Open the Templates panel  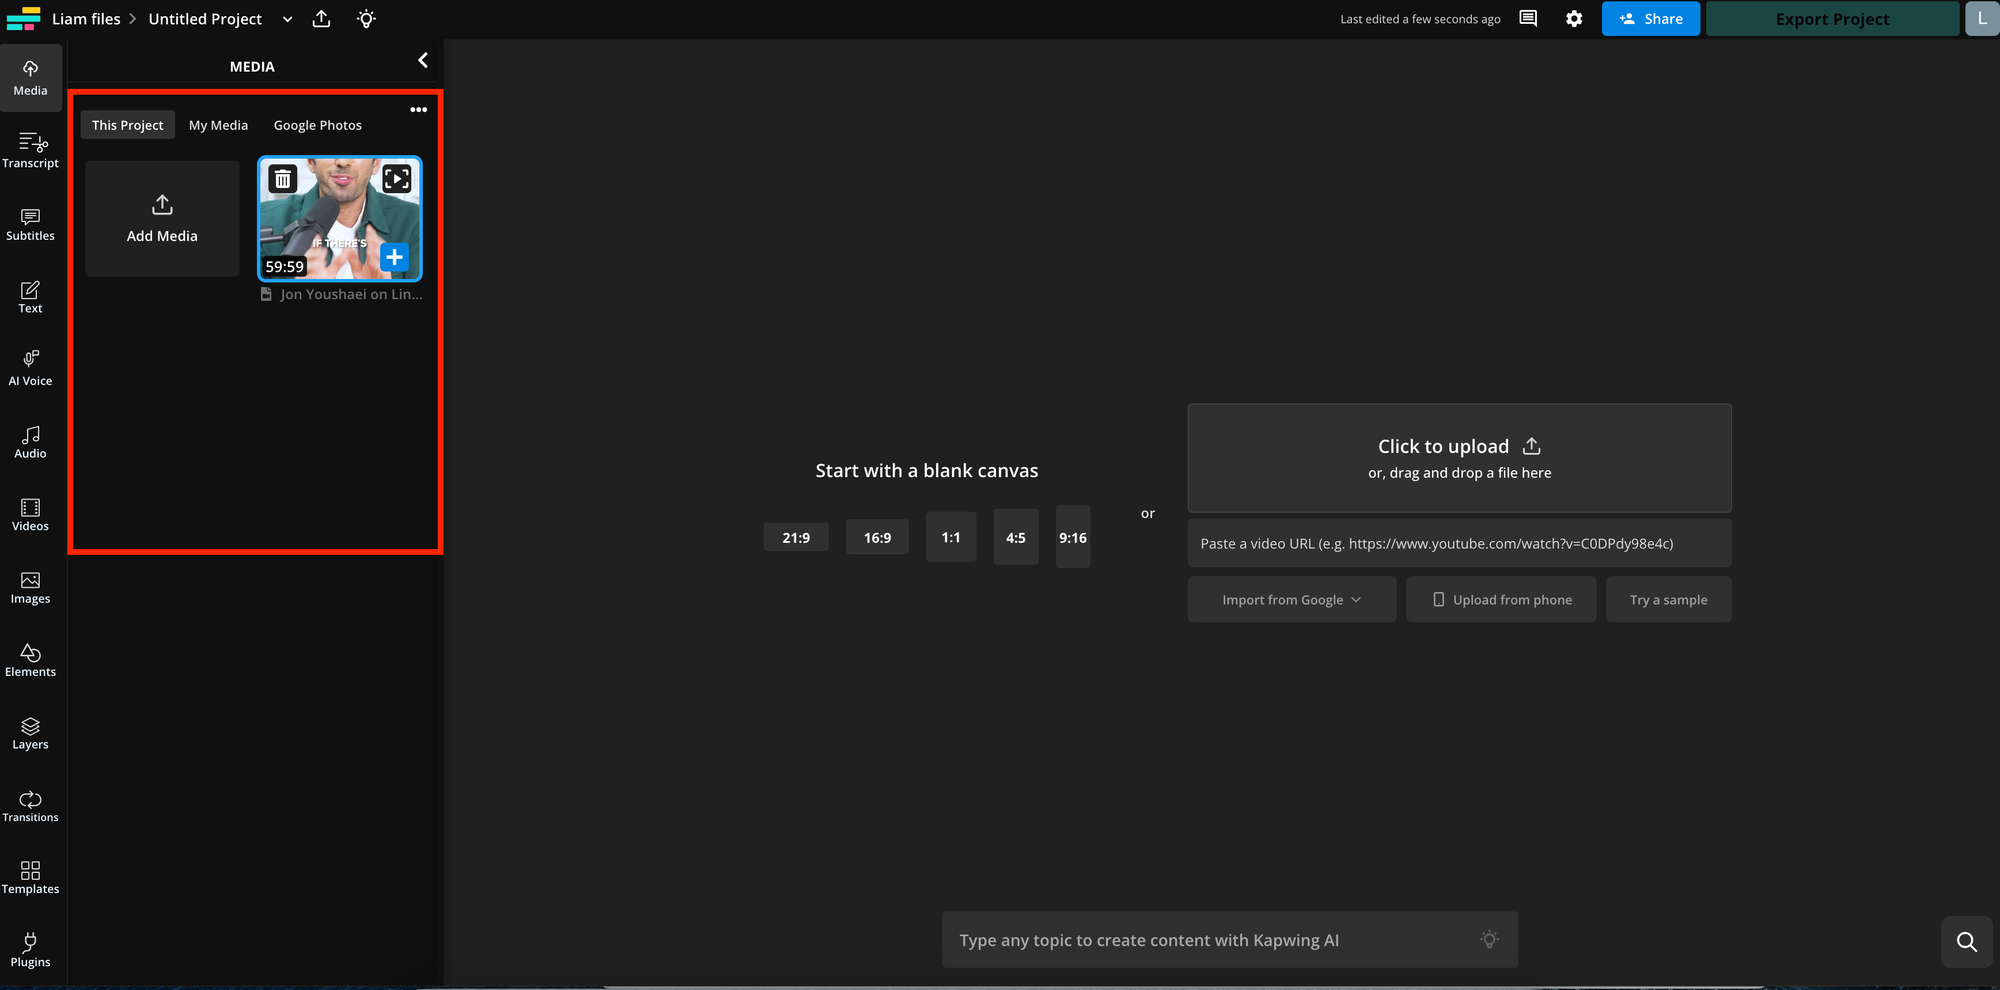[30, 876]
